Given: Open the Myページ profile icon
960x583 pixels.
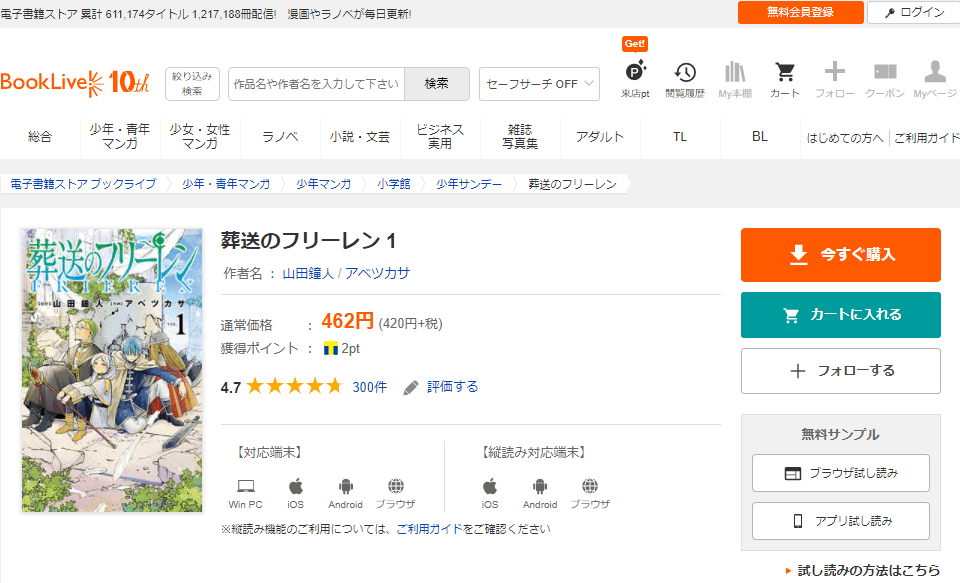Looking at the screenshot, I should pos(935,73).
